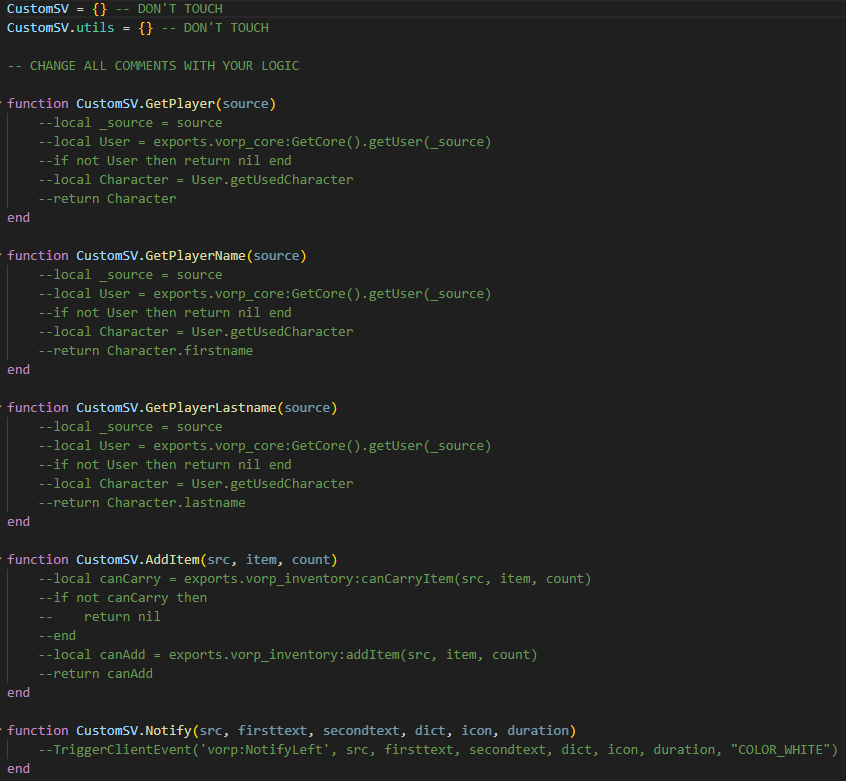This screenshot has height=781, width=846.
Task: Click the duration parameter in Notify signature
Action: (538, 731)
